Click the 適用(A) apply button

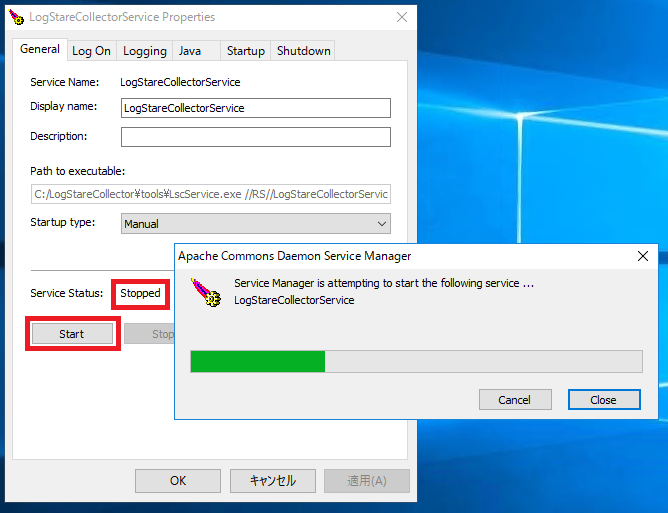[x=367, y=481]
